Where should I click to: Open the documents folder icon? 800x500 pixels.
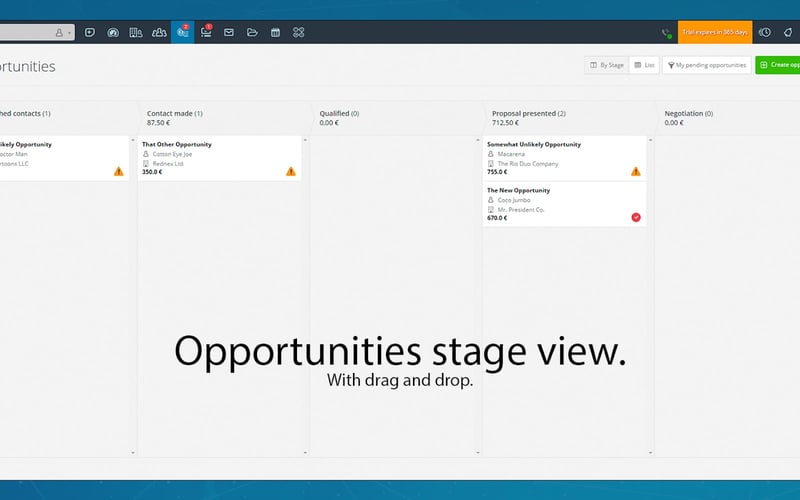252,33
